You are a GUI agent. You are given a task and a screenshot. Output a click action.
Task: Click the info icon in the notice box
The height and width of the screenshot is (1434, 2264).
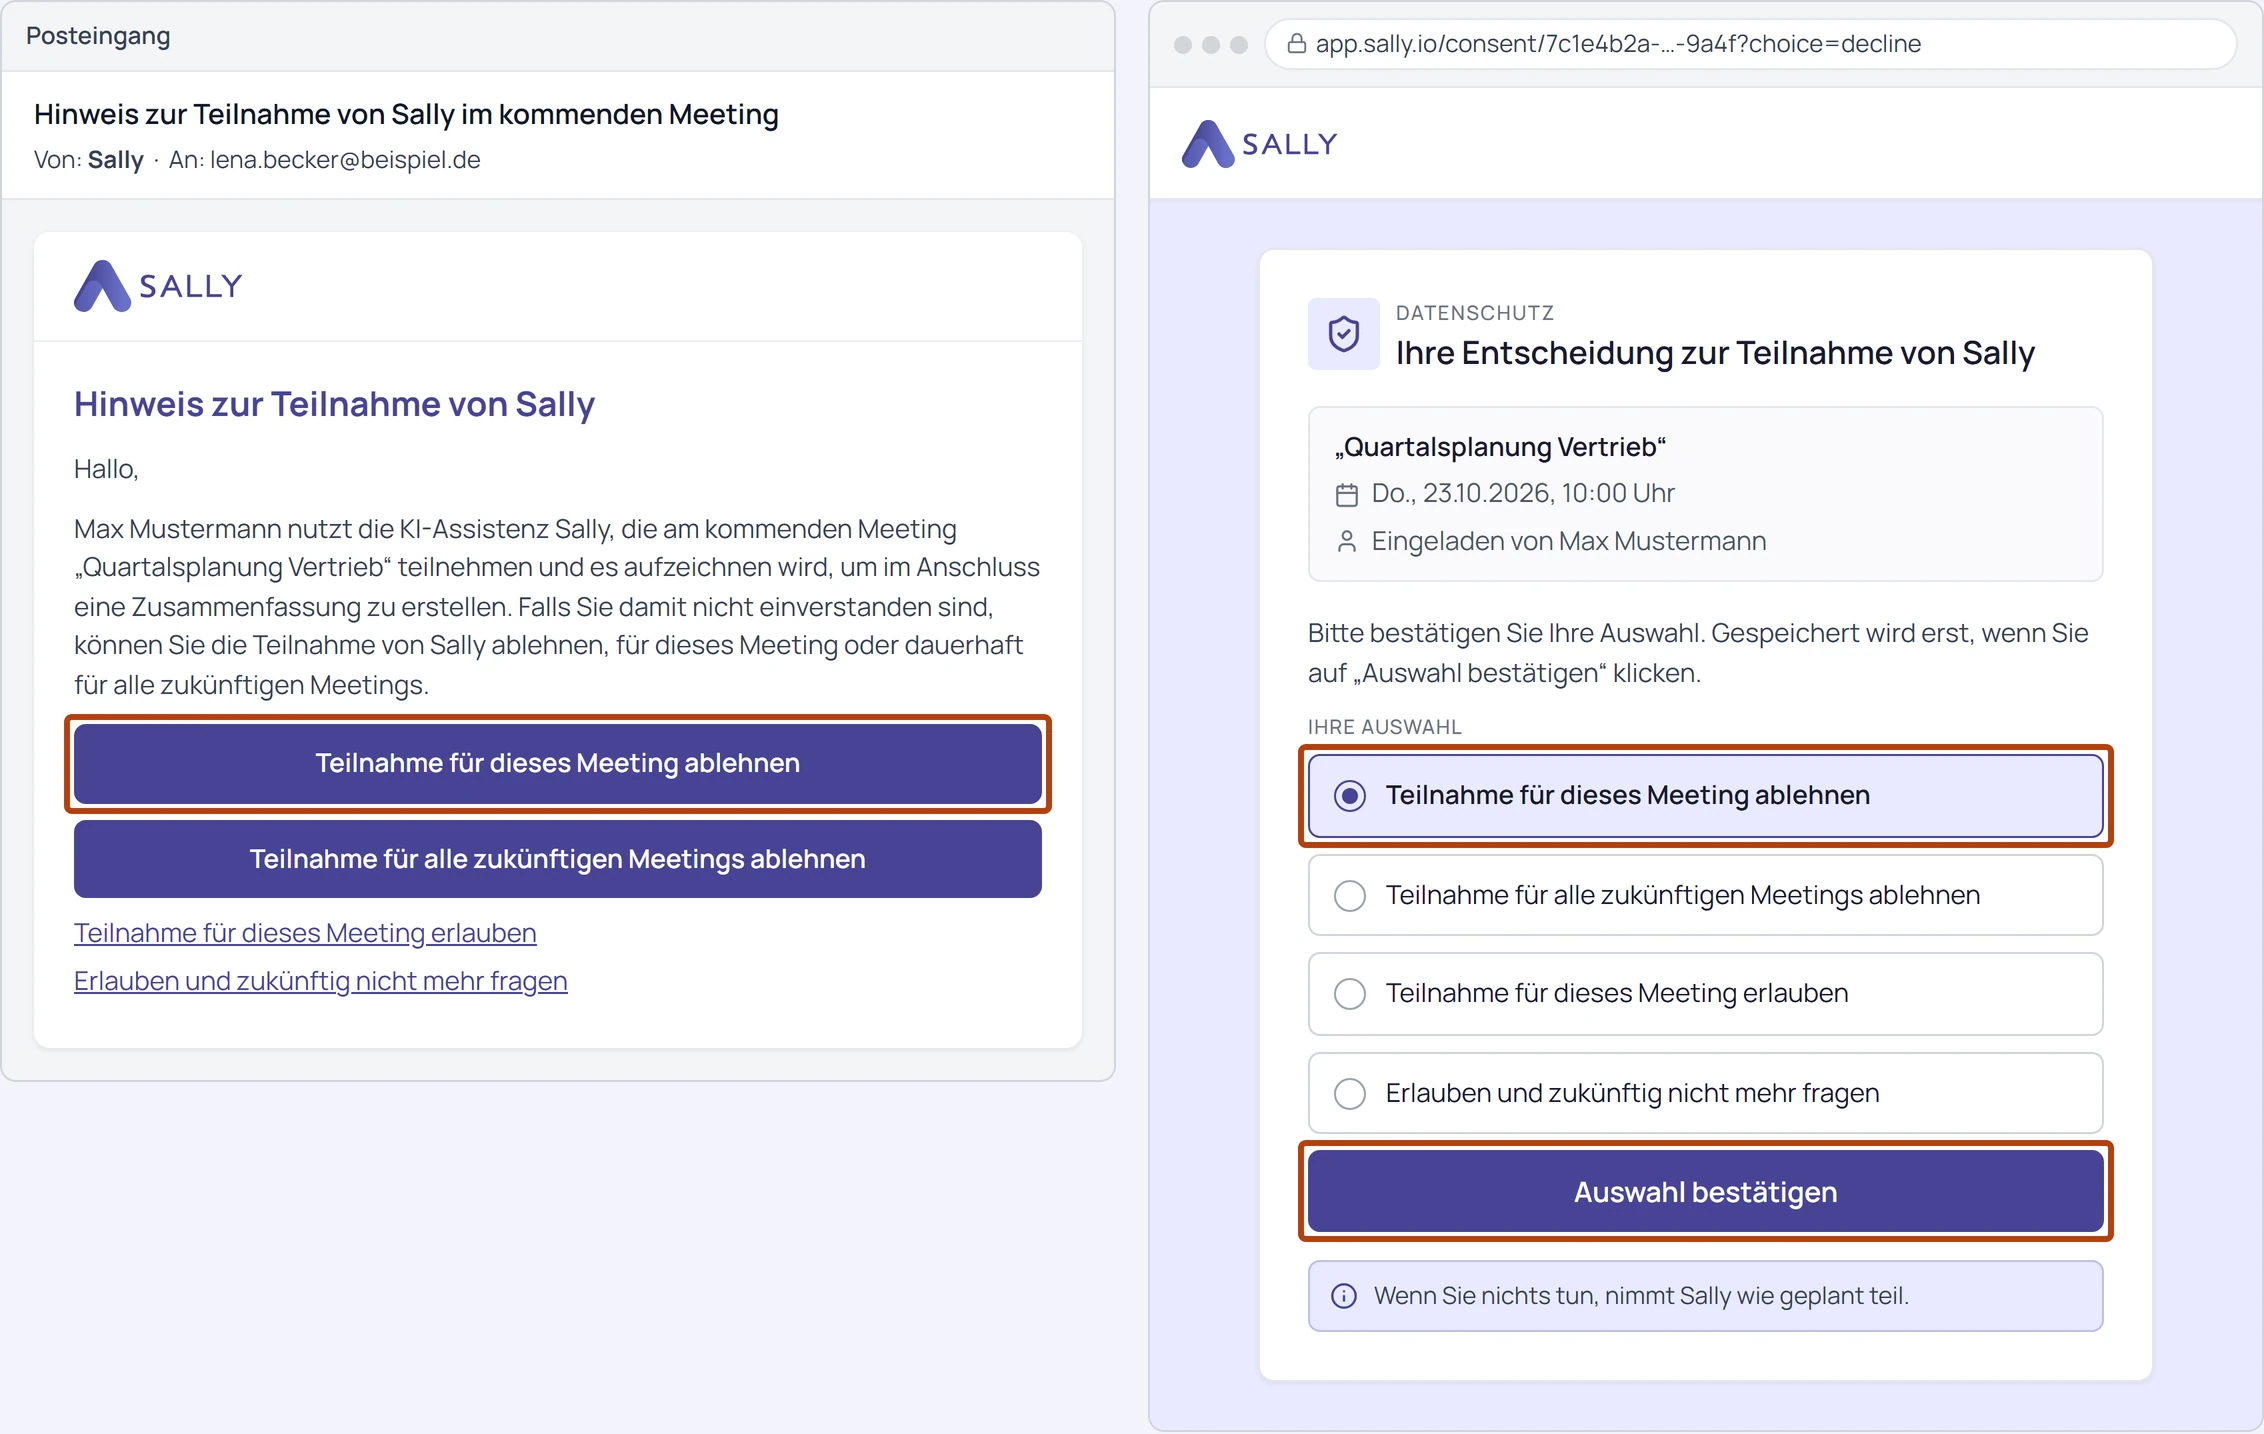(1344, 1296)
